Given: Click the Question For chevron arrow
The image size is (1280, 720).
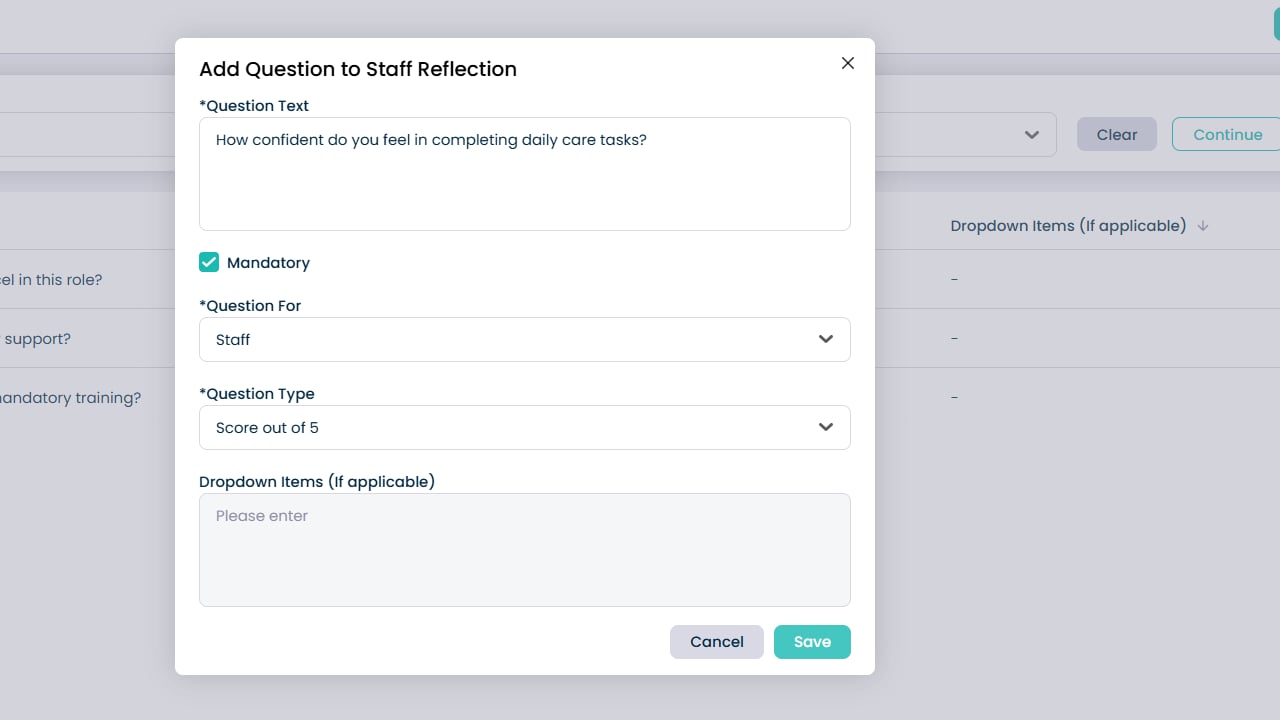Looking at the screenshot, I should (826, 339).
